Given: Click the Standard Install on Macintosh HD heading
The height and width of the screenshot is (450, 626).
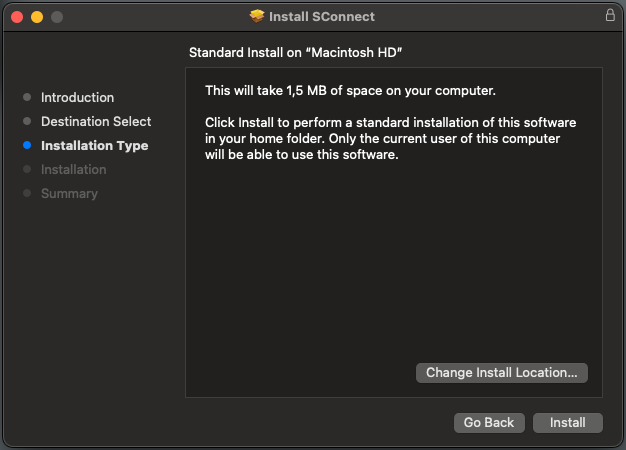Looking at the screenshot, I should coord(295,52).
